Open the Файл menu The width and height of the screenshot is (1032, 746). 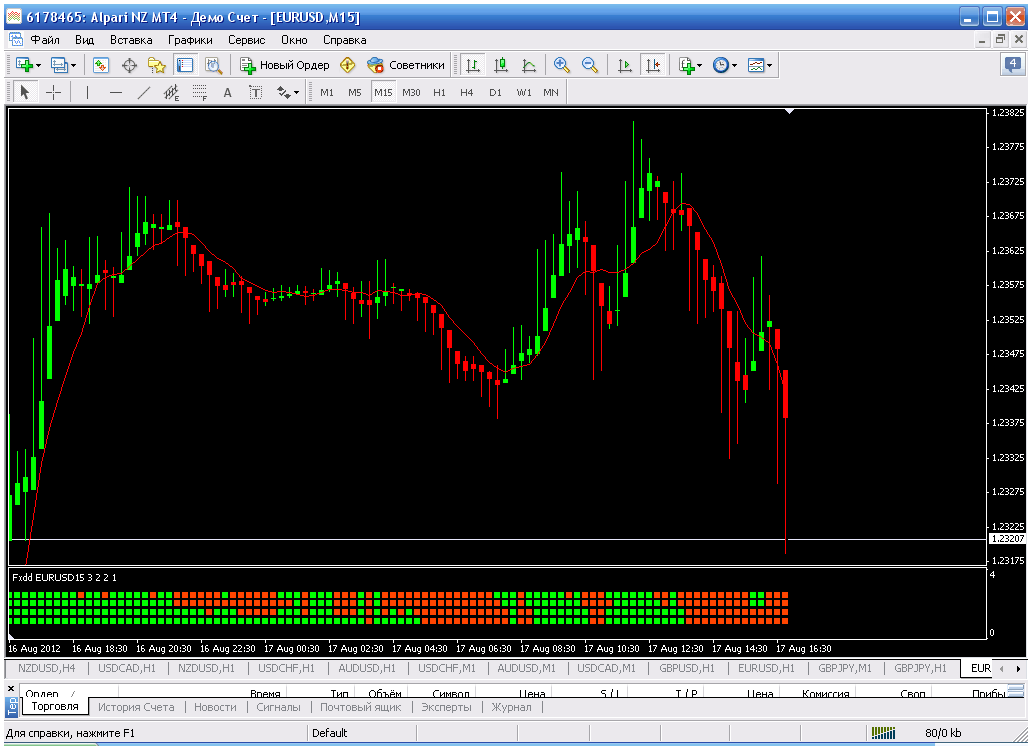pos(45,40)
